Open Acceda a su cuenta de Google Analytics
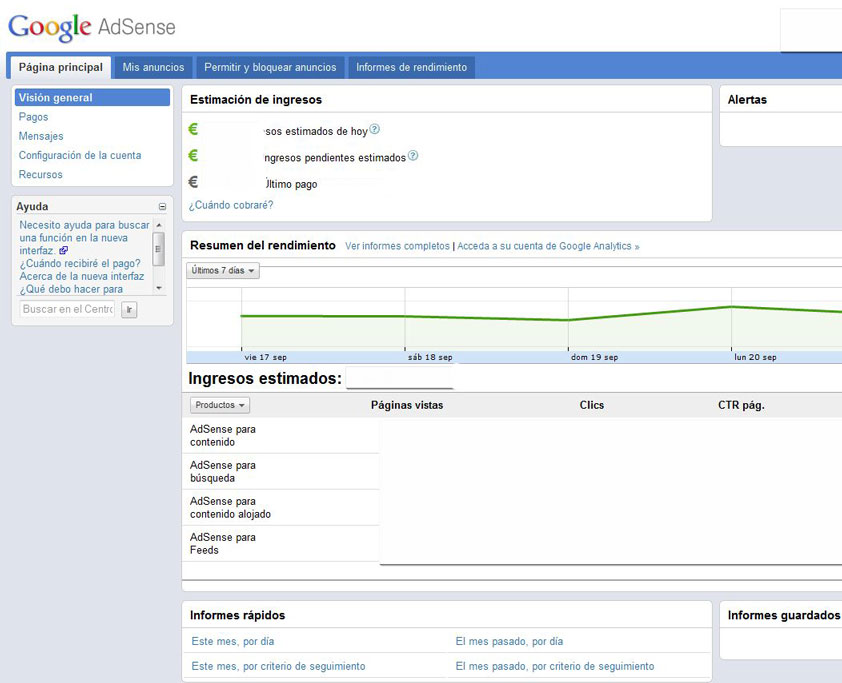 (x=548, y=246)
